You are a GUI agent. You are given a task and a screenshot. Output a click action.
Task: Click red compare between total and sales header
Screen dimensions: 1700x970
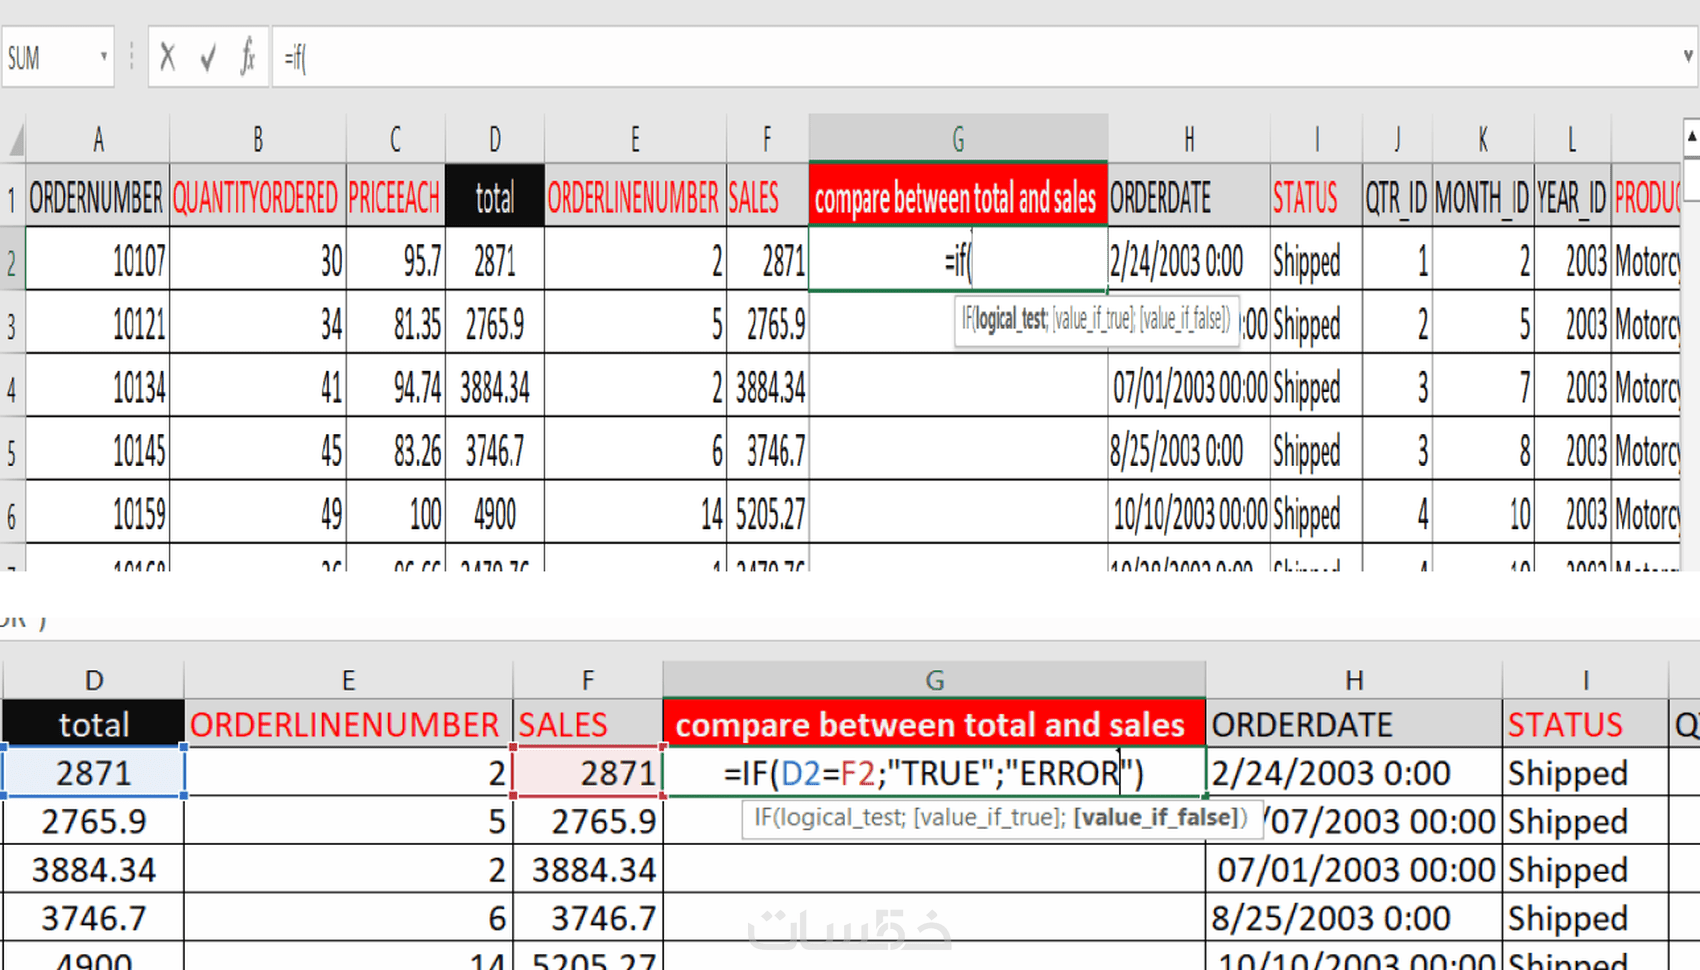pyautogui.click(x=957, y=196)
